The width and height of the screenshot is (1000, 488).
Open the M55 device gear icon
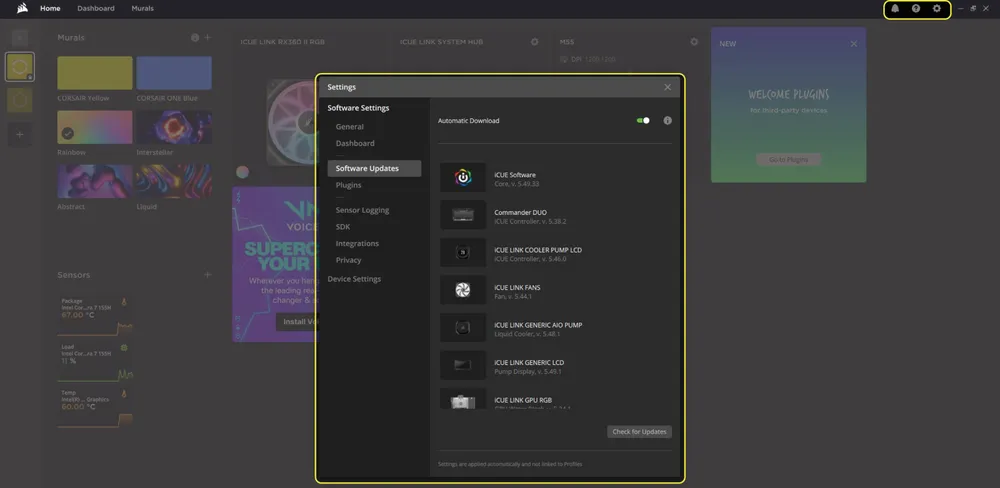click(694, 42)
